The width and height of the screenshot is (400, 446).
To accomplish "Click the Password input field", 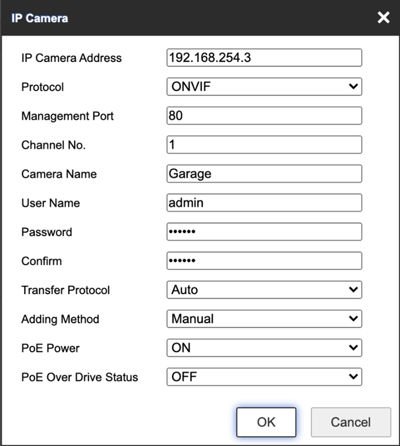I will 264,232.
